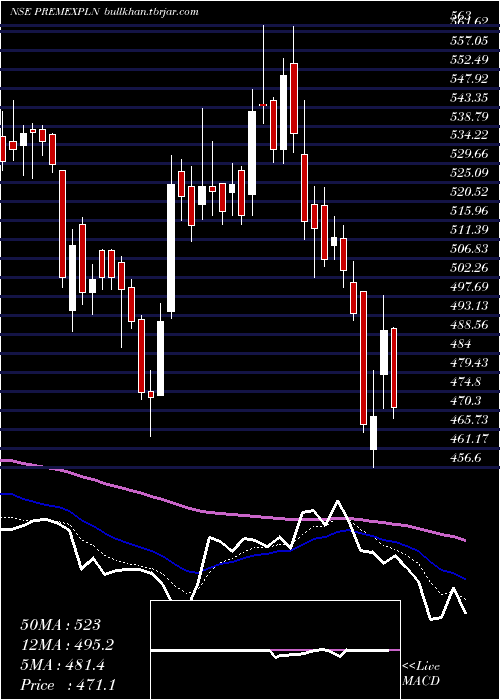500x700 pixels.
Task: Click the 502.26 price axis label
Action: (468, 268)
